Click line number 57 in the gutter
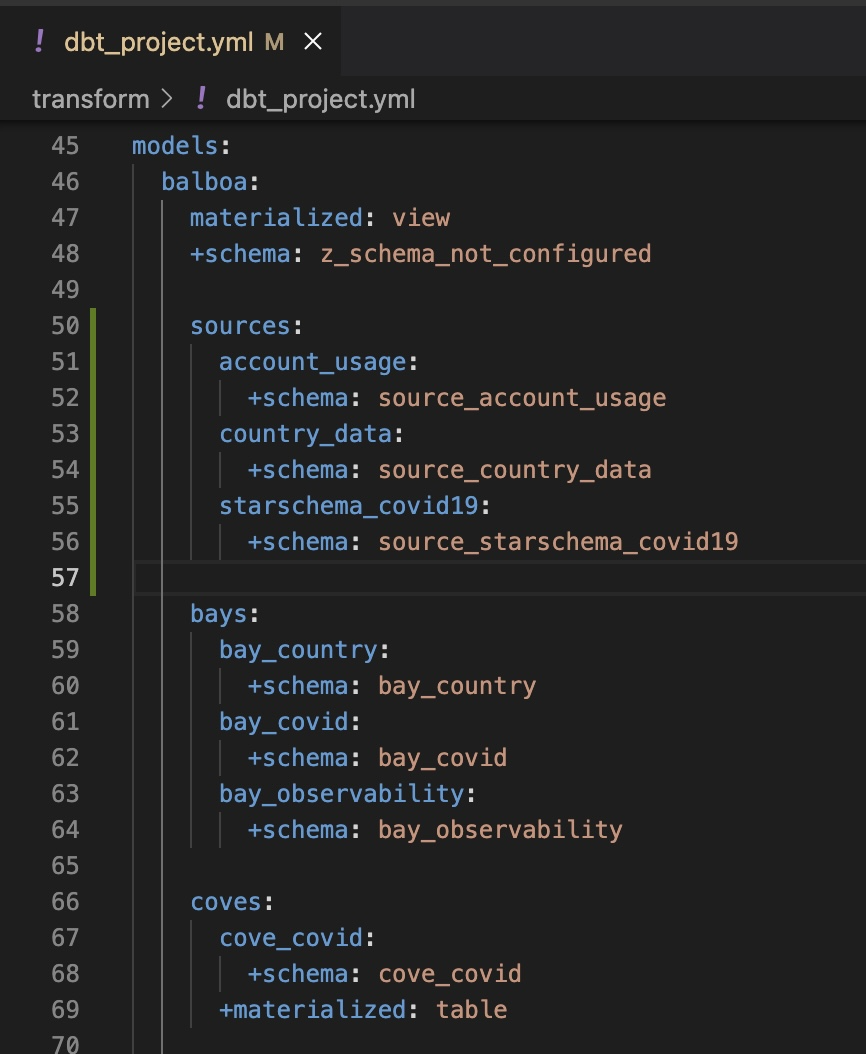Screen dimensions: 866x1054 point(65,577)
